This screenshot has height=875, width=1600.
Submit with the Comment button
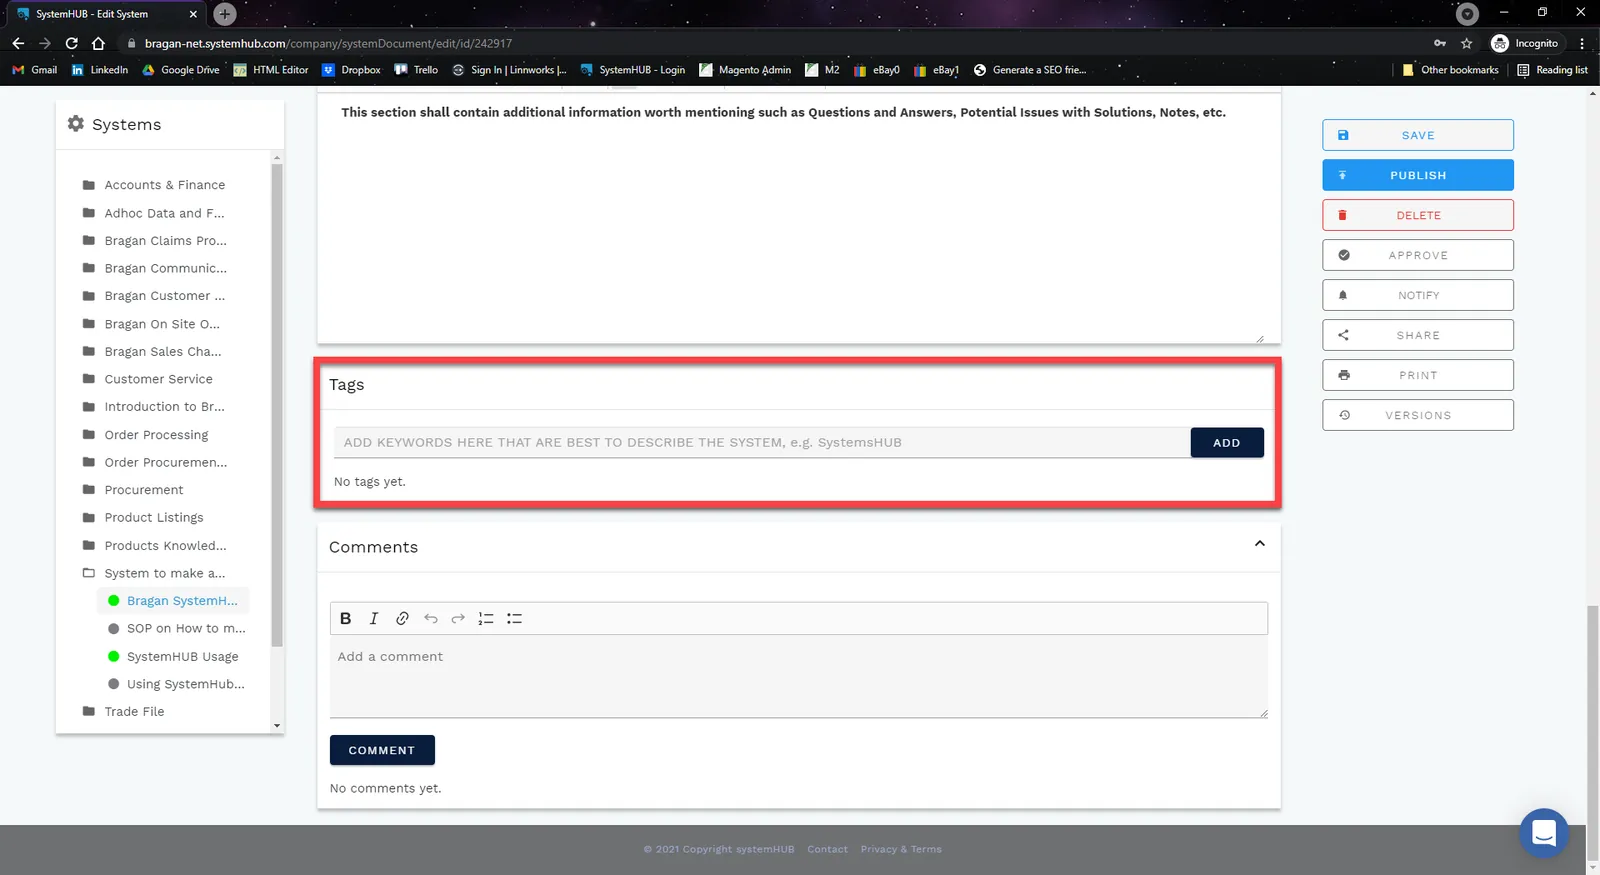pos(382,750)
